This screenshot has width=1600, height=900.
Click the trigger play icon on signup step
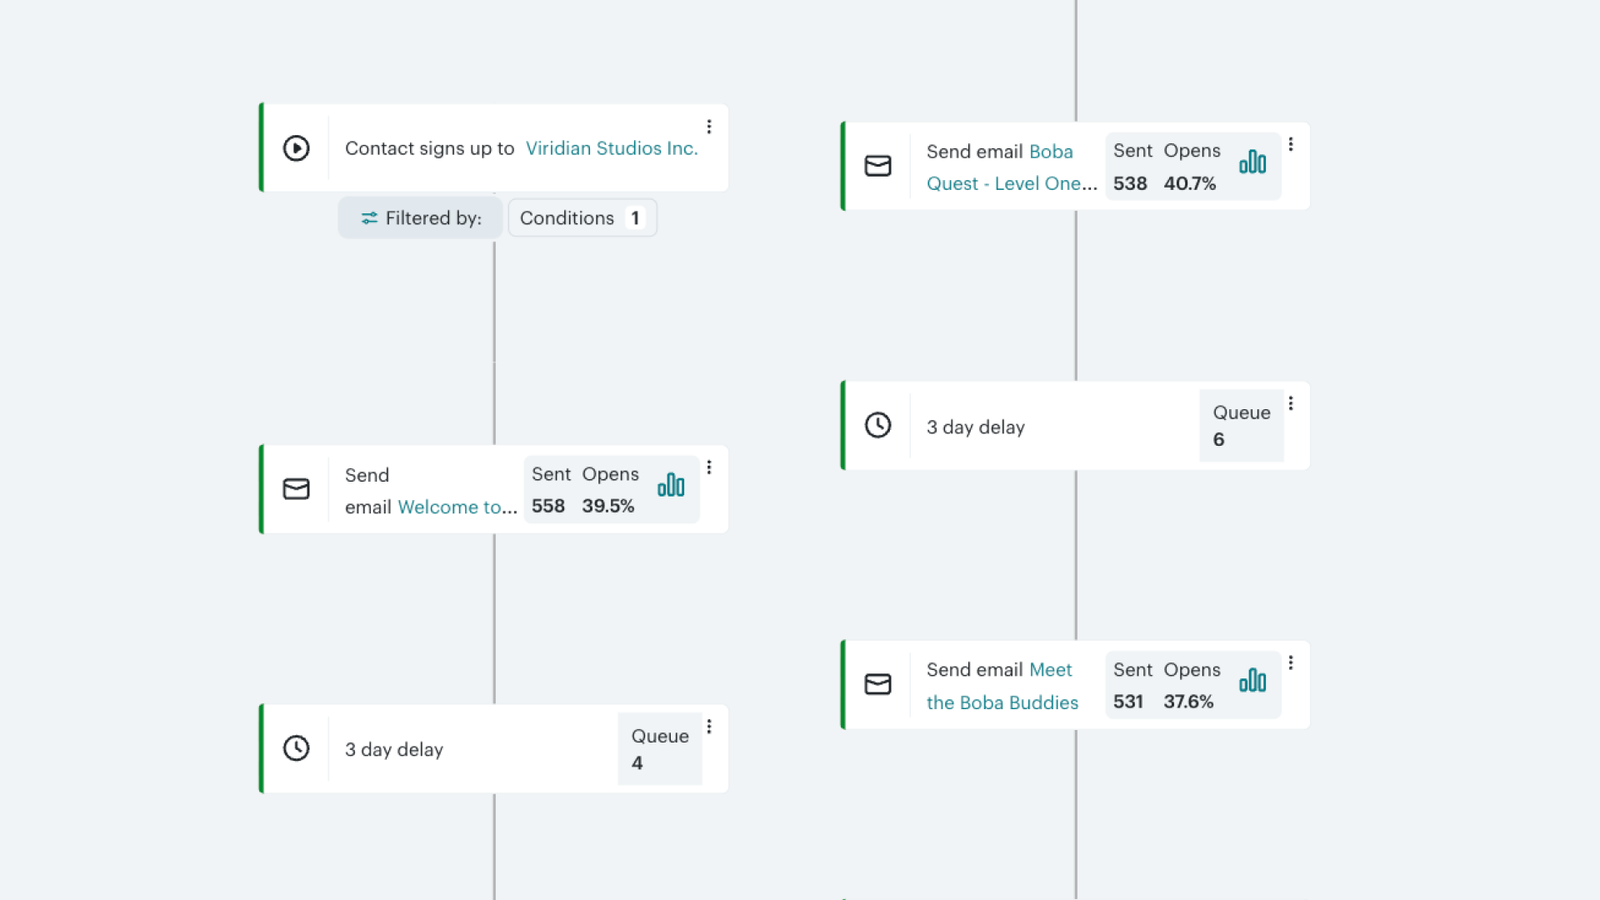pyautogui.click(x=296, y=148)
